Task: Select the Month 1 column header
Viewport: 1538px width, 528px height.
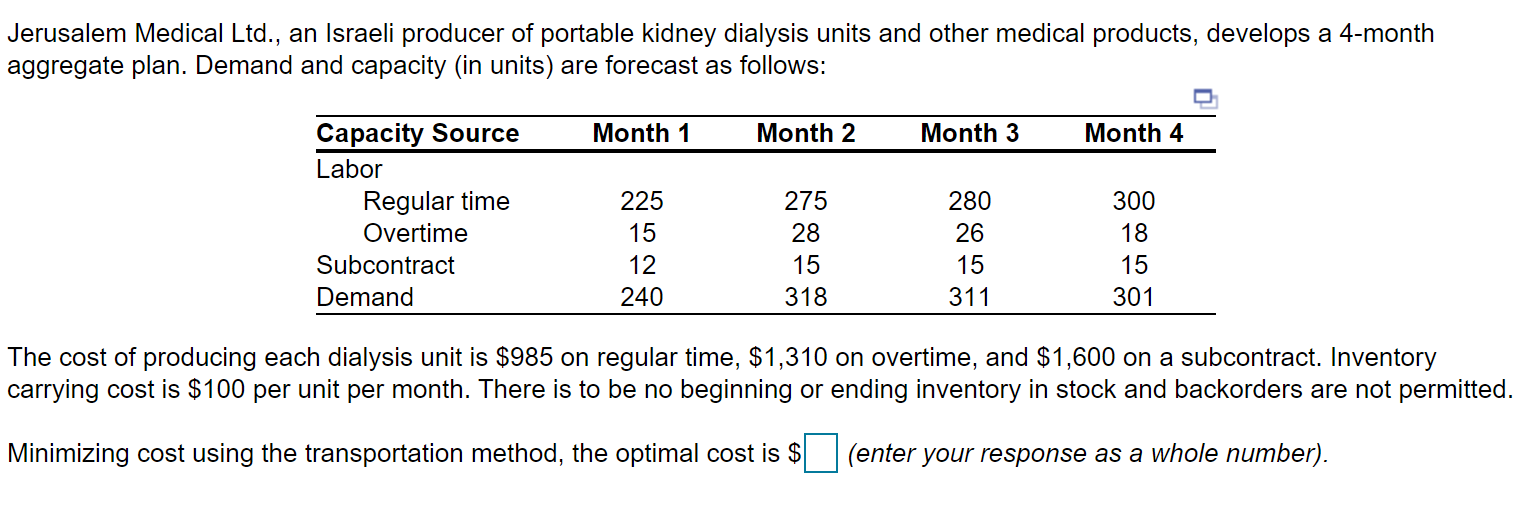Action: point(641,133)
